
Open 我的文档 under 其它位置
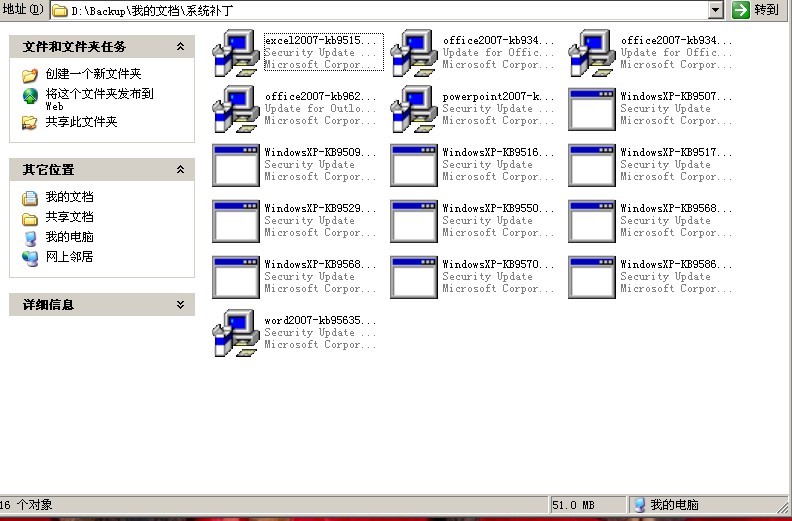coord(69,197)
